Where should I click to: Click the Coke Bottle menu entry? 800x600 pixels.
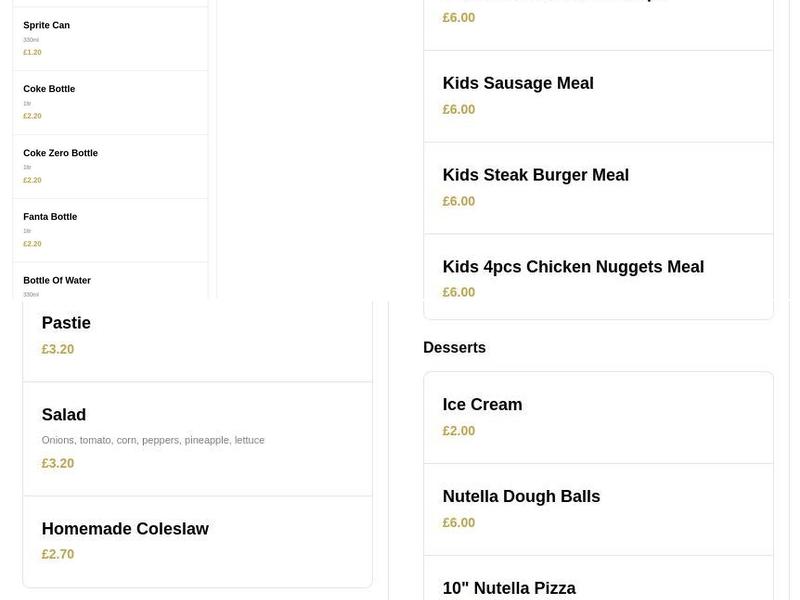point(48,89)
